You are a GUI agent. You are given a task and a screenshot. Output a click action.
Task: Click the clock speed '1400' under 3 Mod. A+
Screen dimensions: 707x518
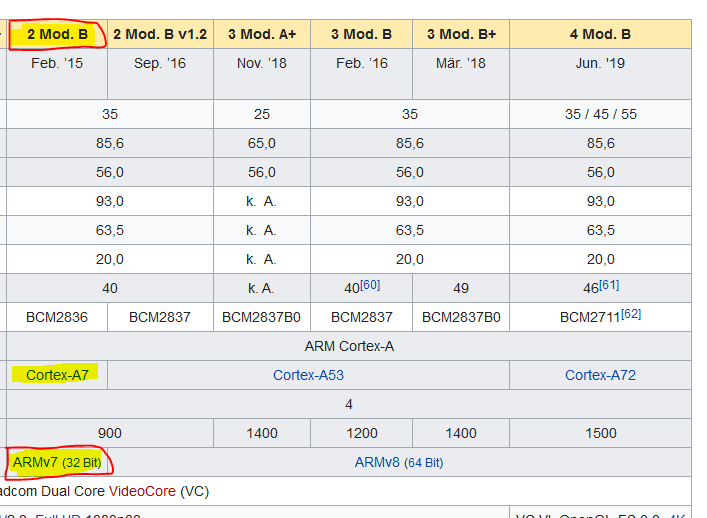[x=262, y=433]
